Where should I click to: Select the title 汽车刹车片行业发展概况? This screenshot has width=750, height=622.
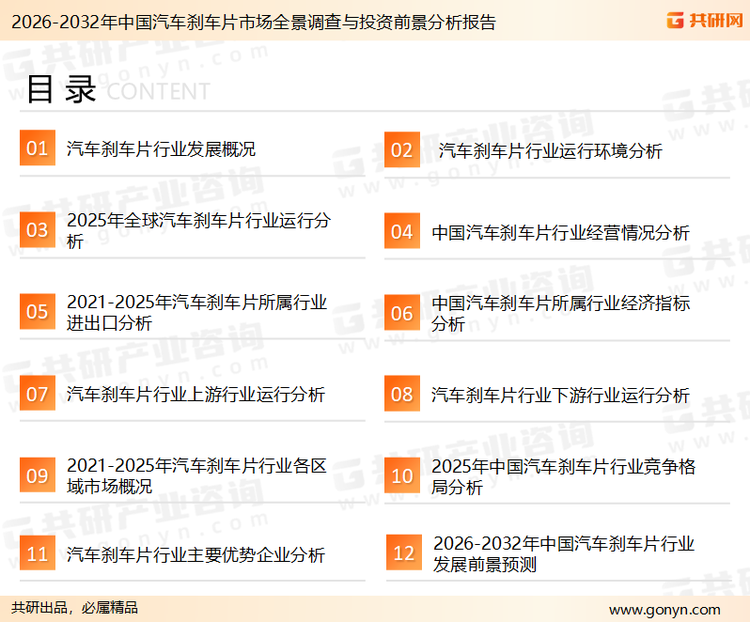coord(161,149)
